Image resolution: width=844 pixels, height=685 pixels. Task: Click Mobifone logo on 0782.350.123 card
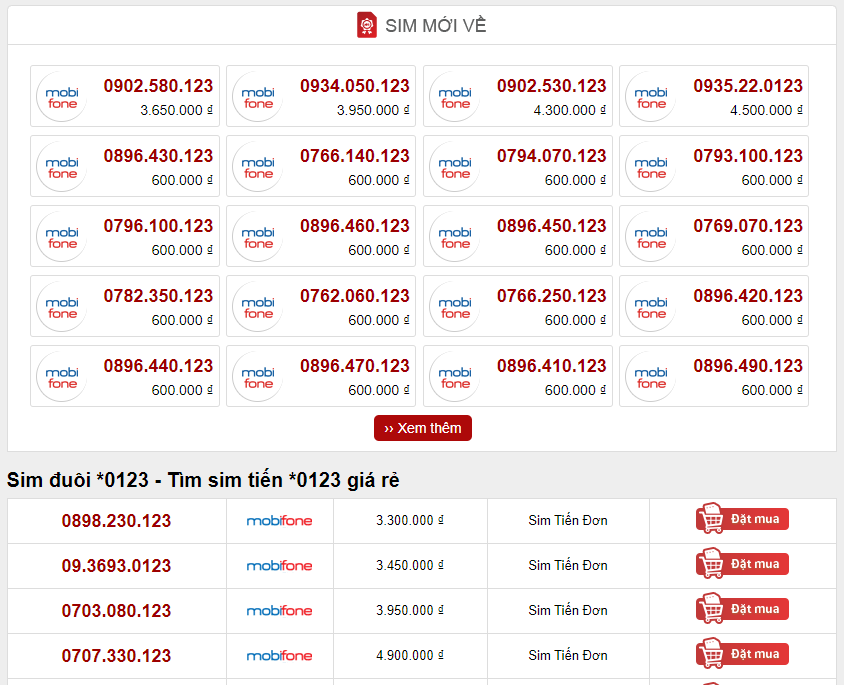[x=62, y=307]
